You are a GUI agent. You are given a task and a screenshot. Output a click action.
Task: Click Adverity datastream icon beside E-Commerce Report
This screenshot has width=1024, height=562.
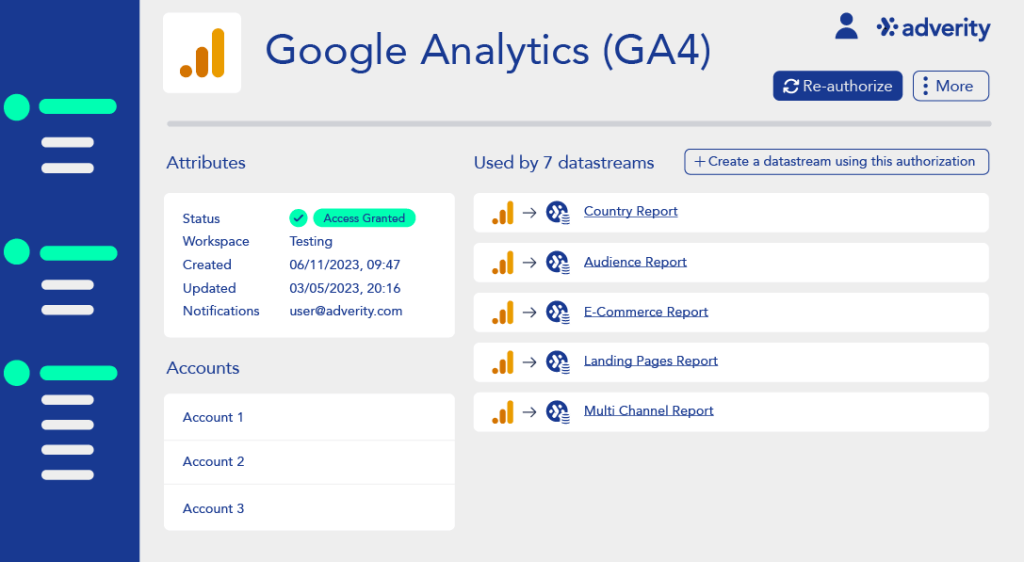click(558, 312)
